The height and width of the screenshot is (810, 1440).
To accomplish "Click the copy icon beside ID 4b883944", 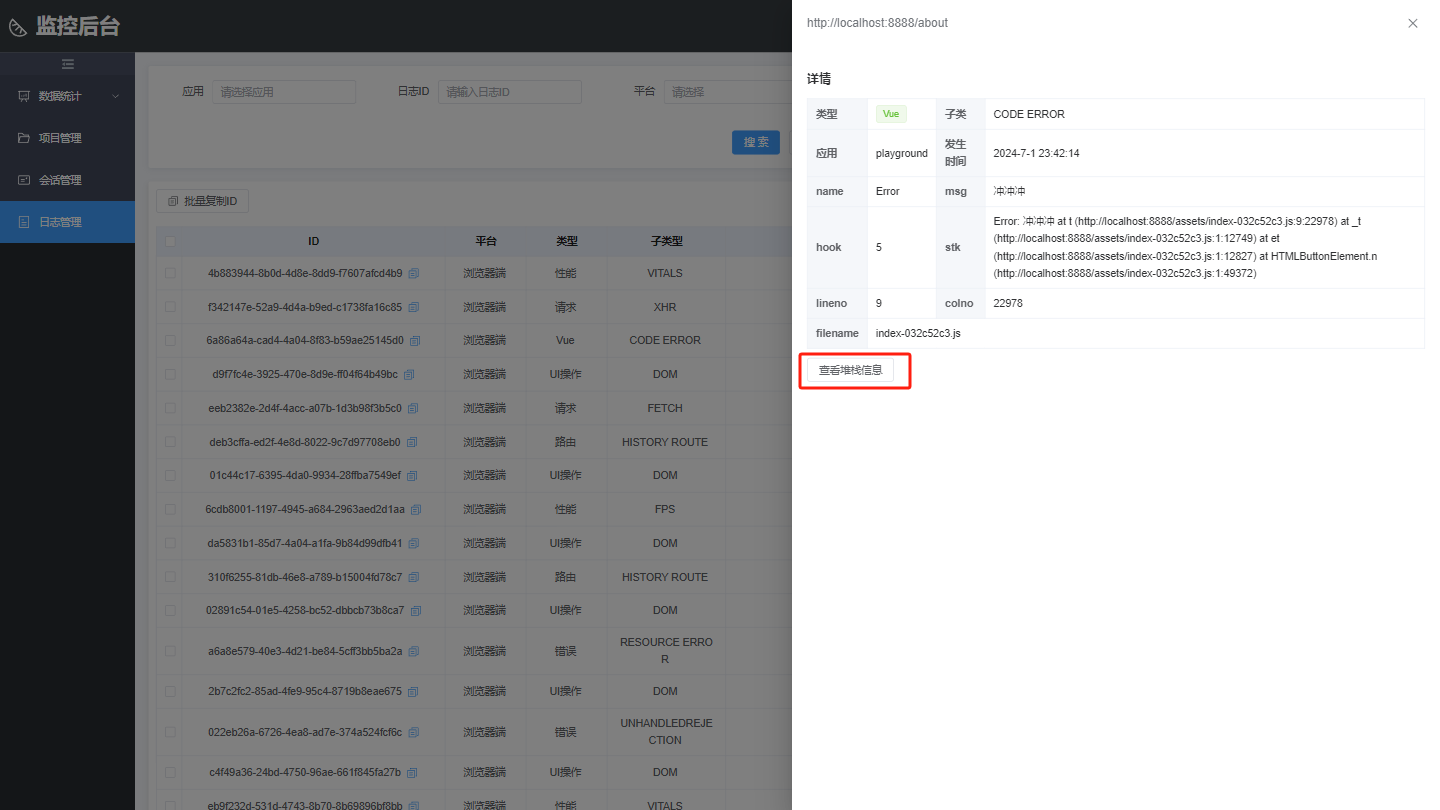I will [x=413, y=273].
